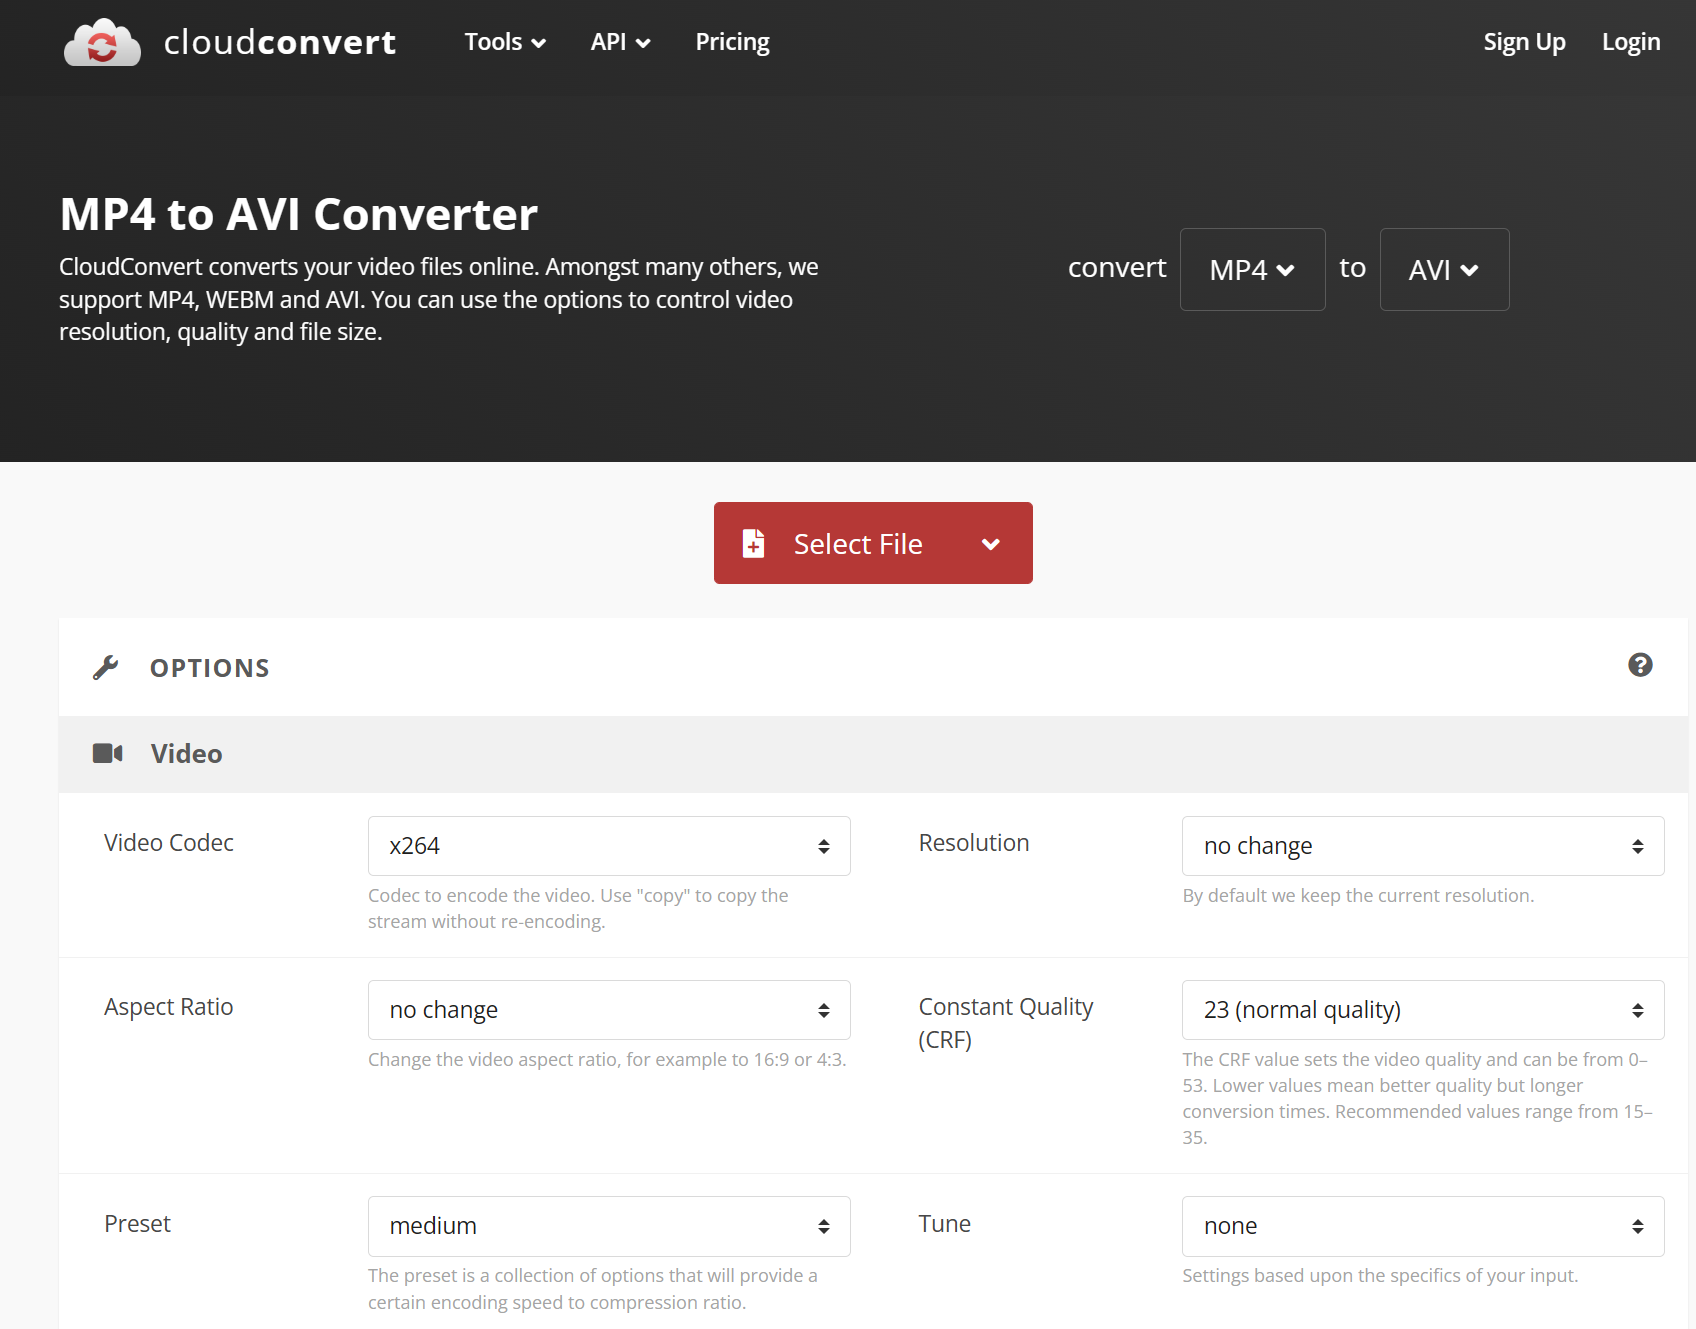Open the API menu
Image resolution: width=1696 pixels, height=1329 pixels.
point(620,42)
